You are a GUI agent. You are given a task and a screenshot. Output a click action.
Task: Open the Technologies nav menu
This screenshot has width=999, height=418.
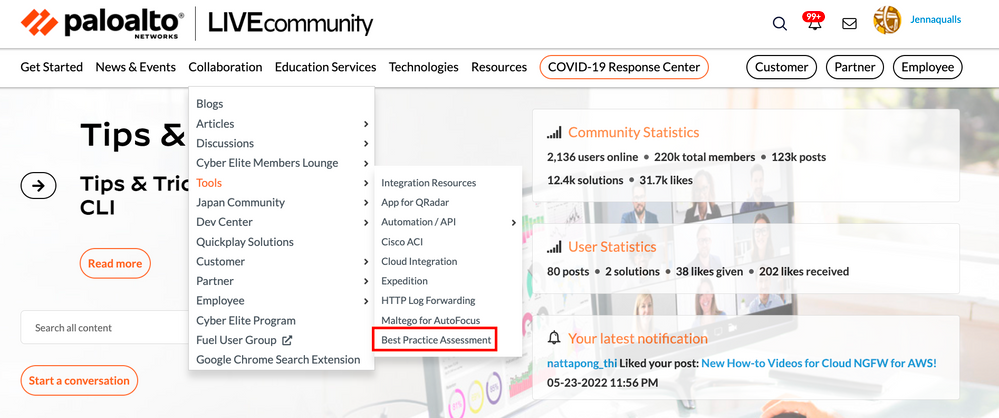(x=424, y=67)
